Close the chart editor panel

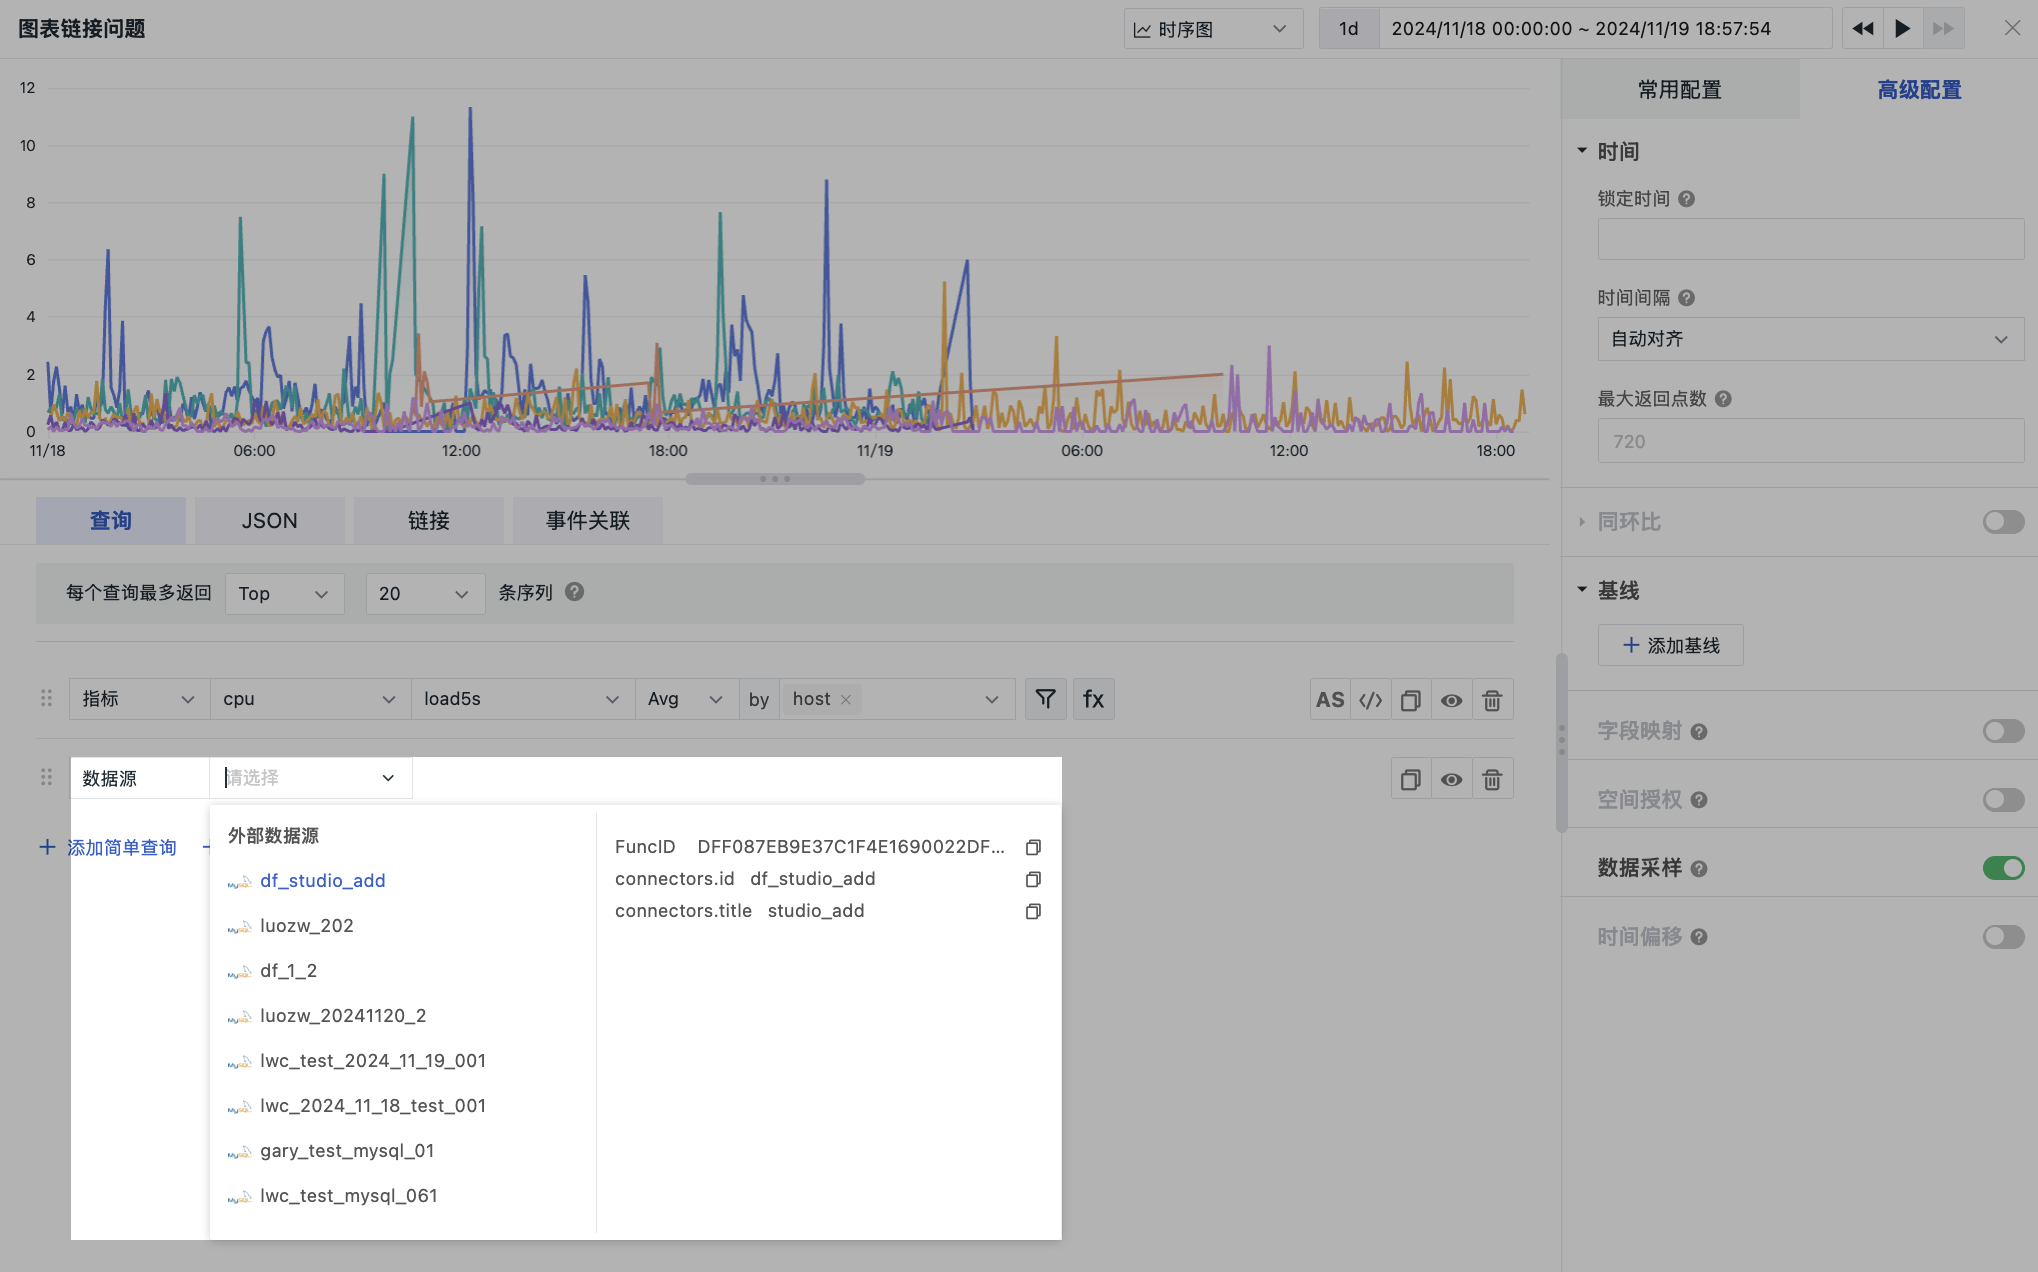(x=2012, y=29)
